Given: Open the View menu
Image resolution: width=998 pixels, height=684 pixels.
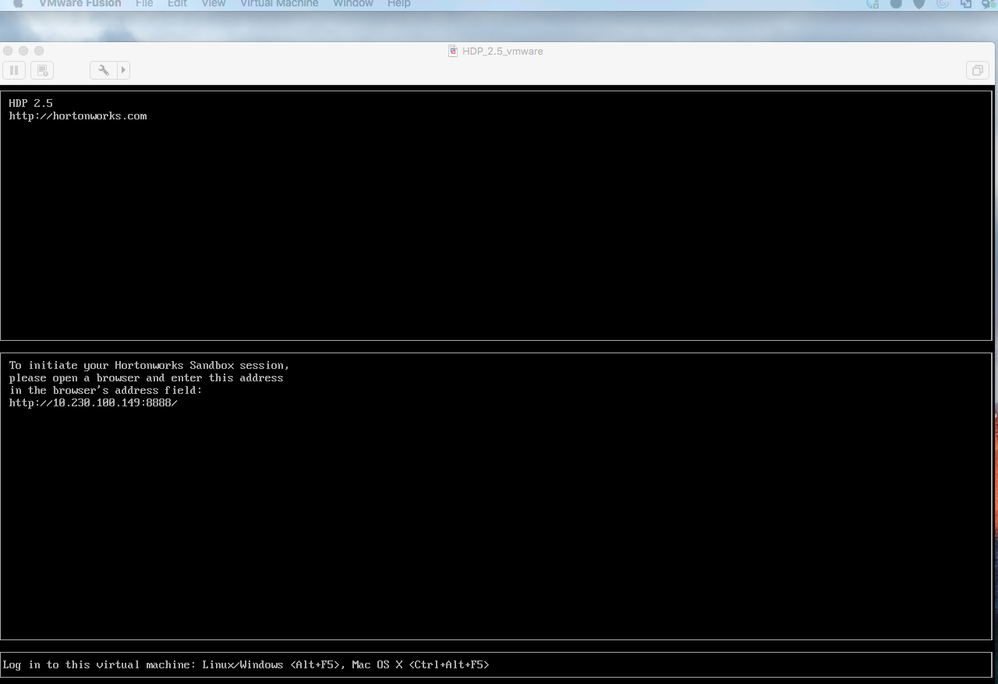Looking at the screenshot, I should click(x=214, y=4).
